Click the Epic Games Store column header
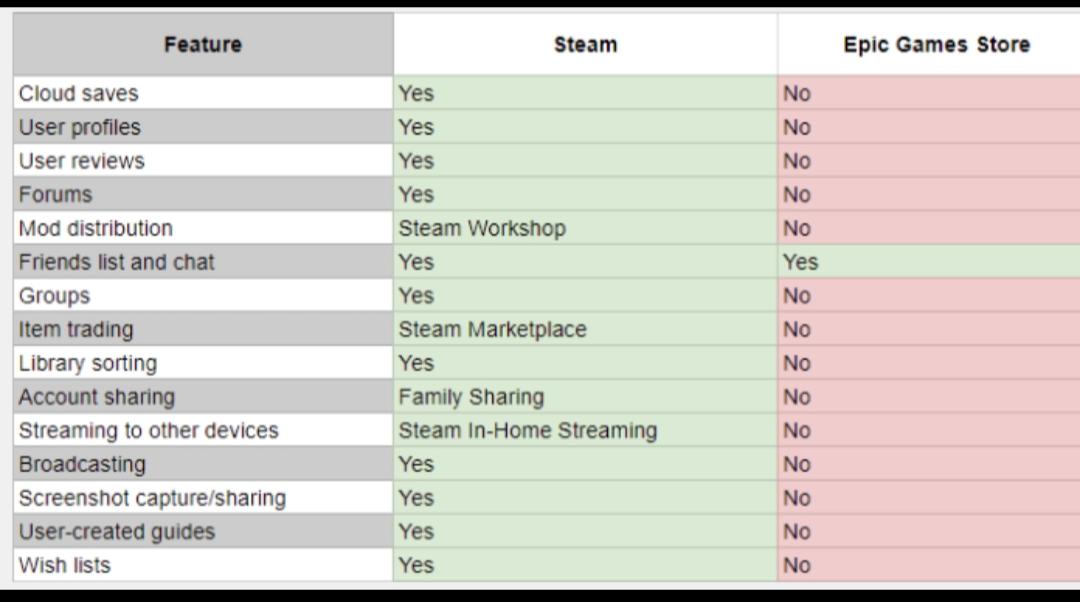 tap(936, 45)
